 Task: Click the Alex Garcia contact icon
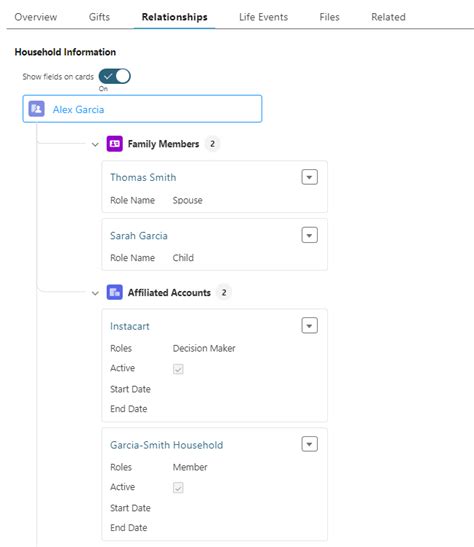click(x=36, y=109)
